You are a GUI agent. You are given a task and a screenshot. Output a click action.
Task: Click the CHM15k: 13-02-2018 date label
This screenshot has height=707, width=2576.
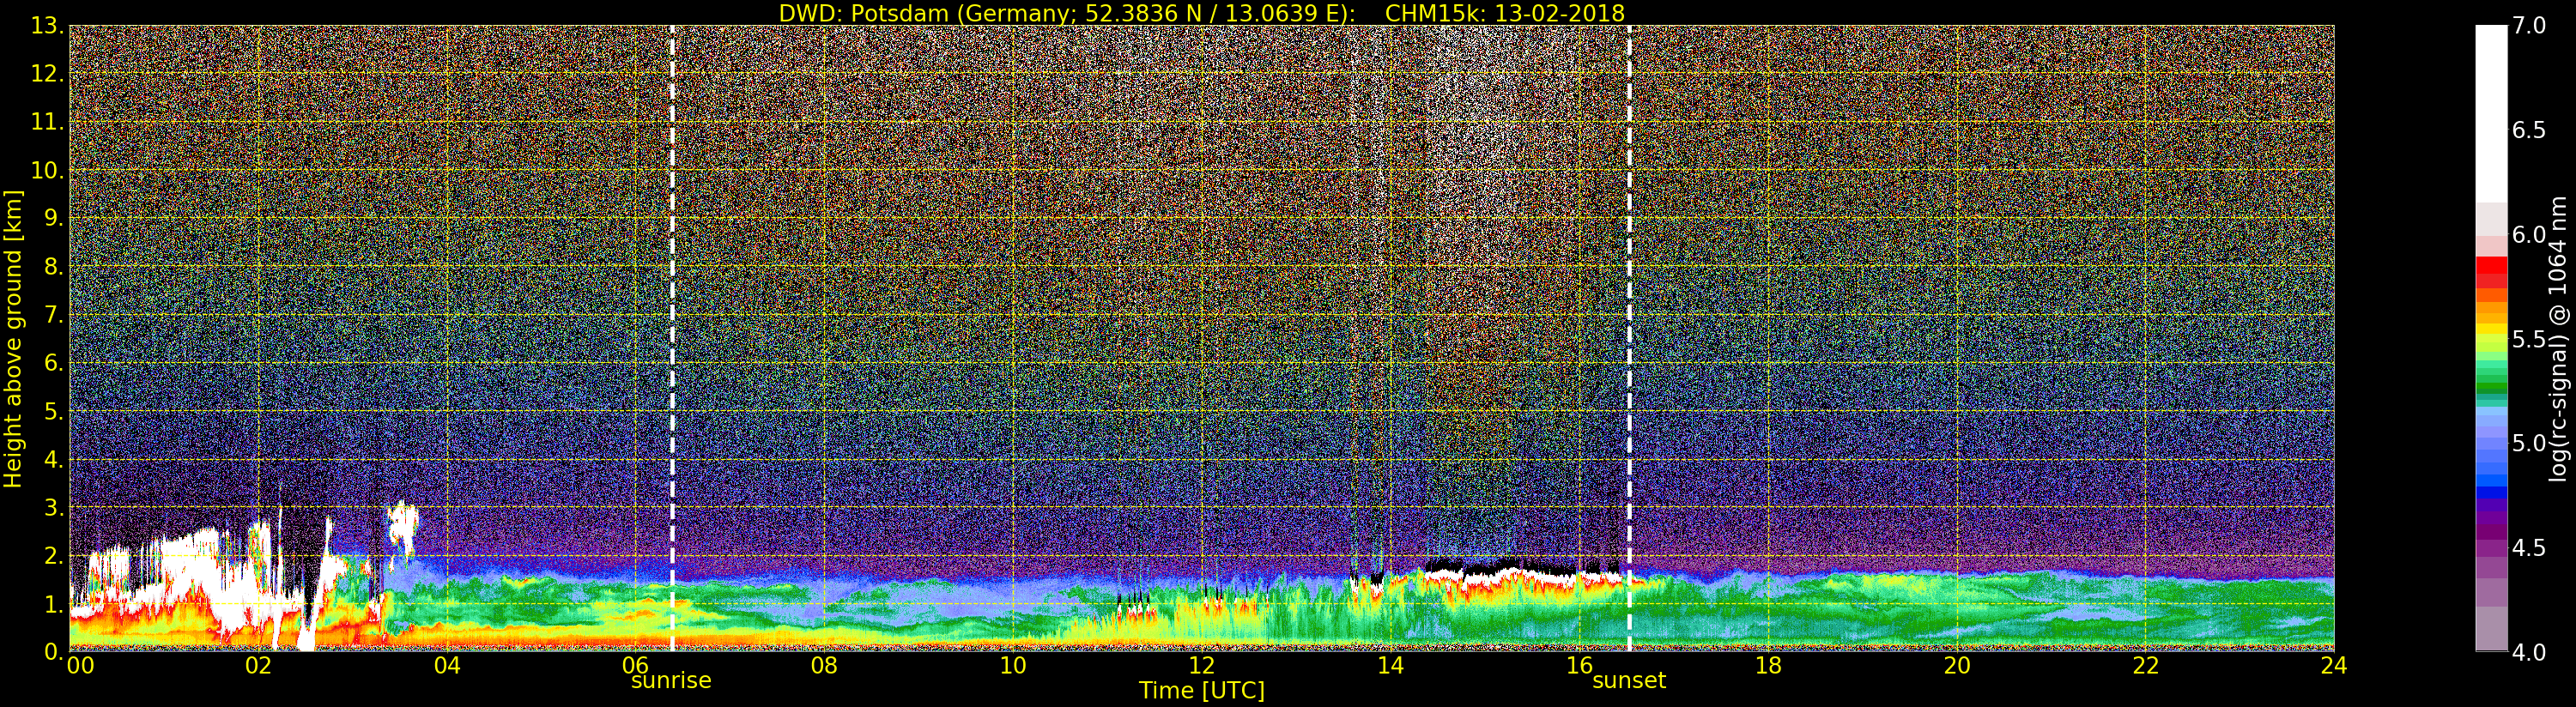click(x=1504, y=13)
